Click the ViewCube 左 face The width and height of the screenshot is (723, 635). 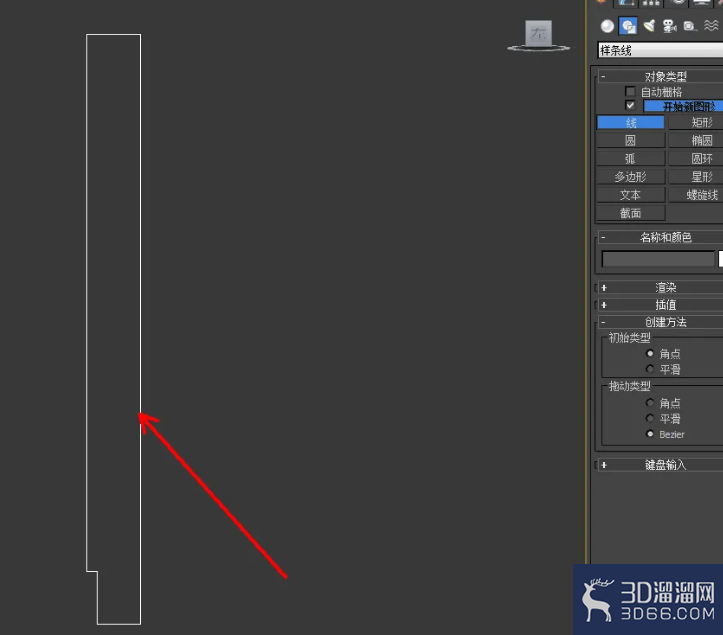point(539,33)
